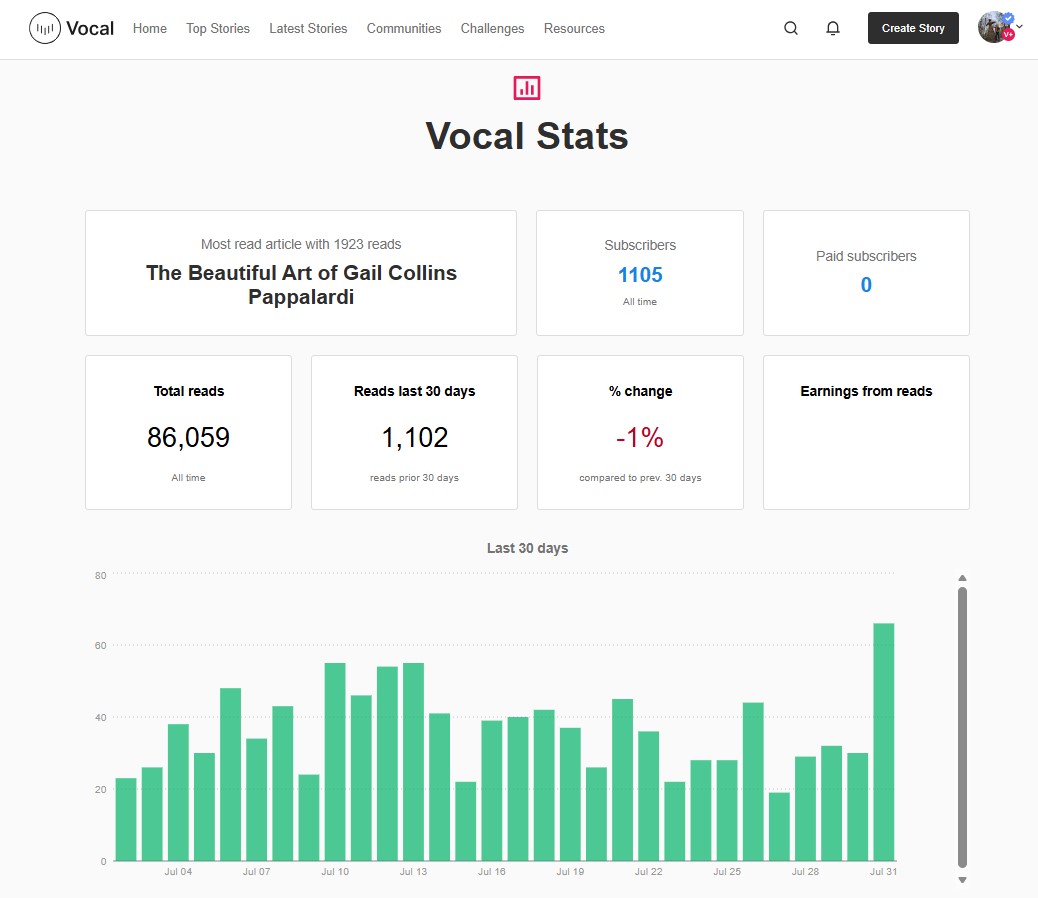Open the Resources menu item
This screenshot has width=1038, height=898.
(574, 28)
